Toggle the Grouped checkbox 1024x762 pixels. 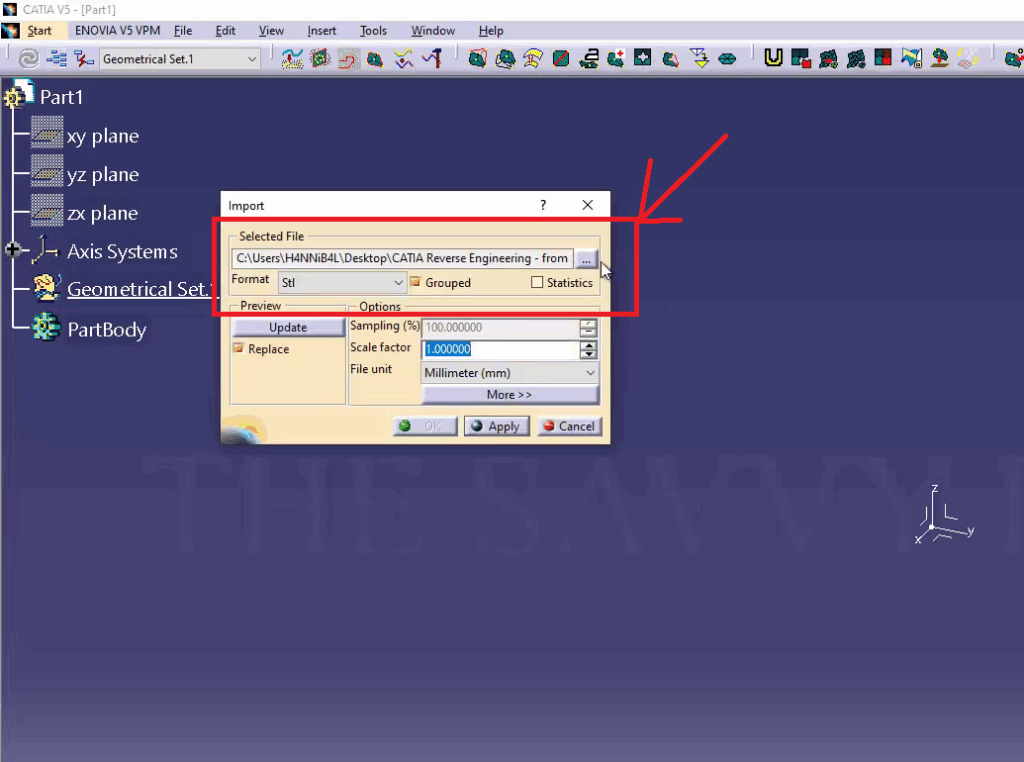(x=416, y=283)
